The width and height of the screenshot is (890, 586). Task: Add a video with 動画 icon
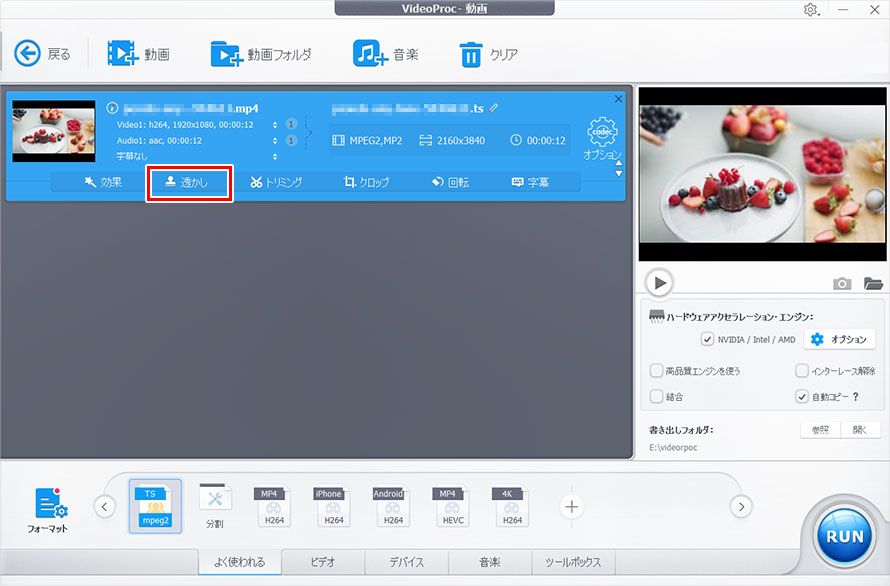tap(138, 54)
